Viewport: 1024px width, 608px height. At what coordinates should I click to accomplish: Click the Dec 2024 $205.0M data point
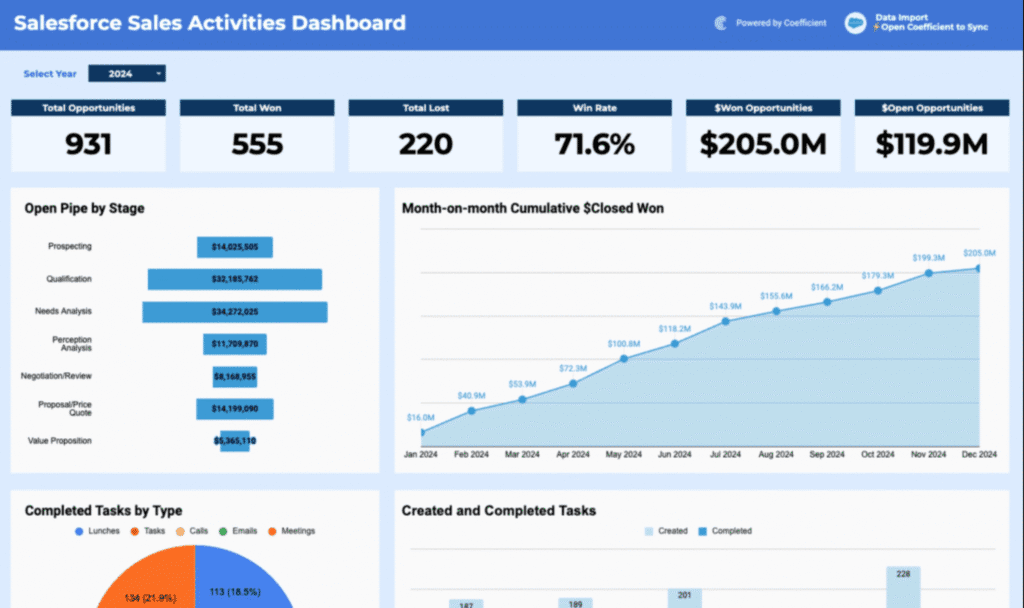[x=978, y=268]
